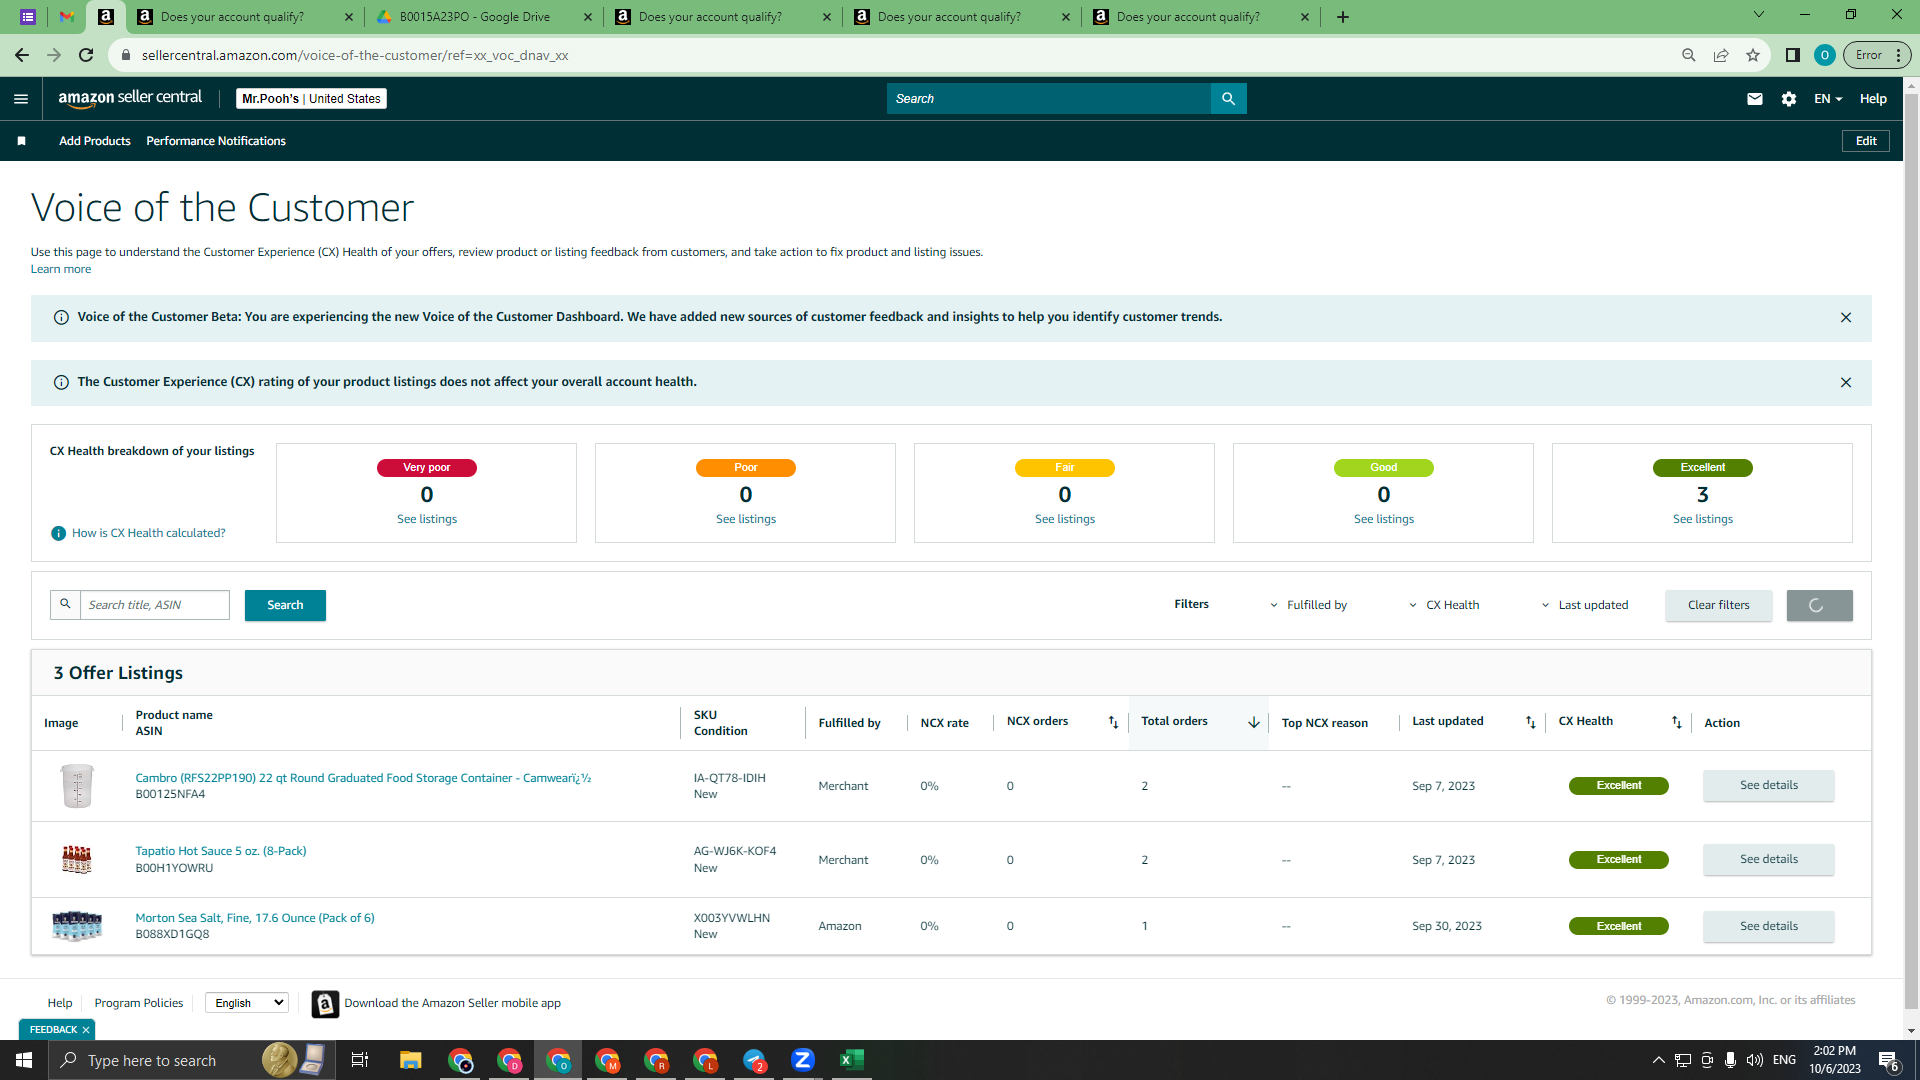Reload the page with browser refresh icon
Image resolution: width=1920 pixels, height=1080 pixels.
point(86,55)
